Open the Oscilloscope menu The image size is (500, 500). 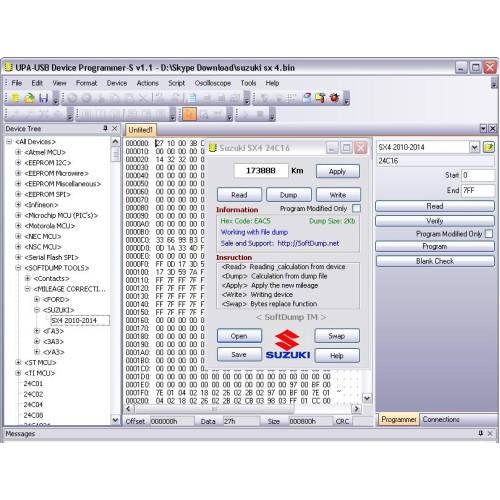[x=213, y=83]
